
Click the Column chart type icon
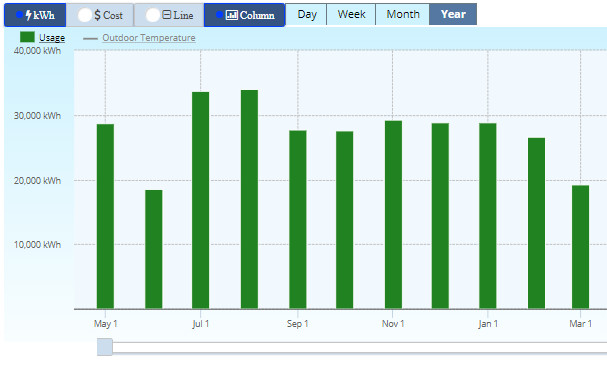[231, 15]
